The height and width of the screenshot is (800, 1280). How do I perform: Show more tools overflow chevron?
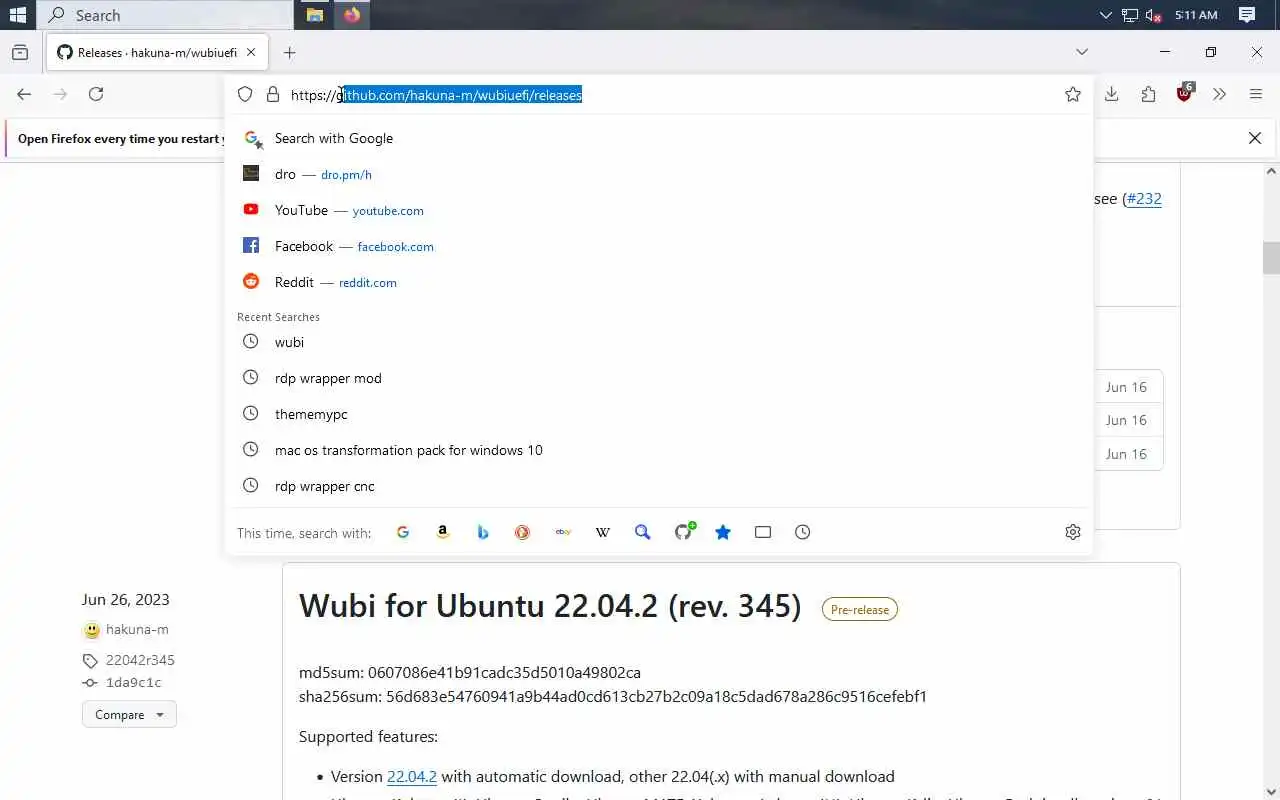click(x=1219, y=94)
